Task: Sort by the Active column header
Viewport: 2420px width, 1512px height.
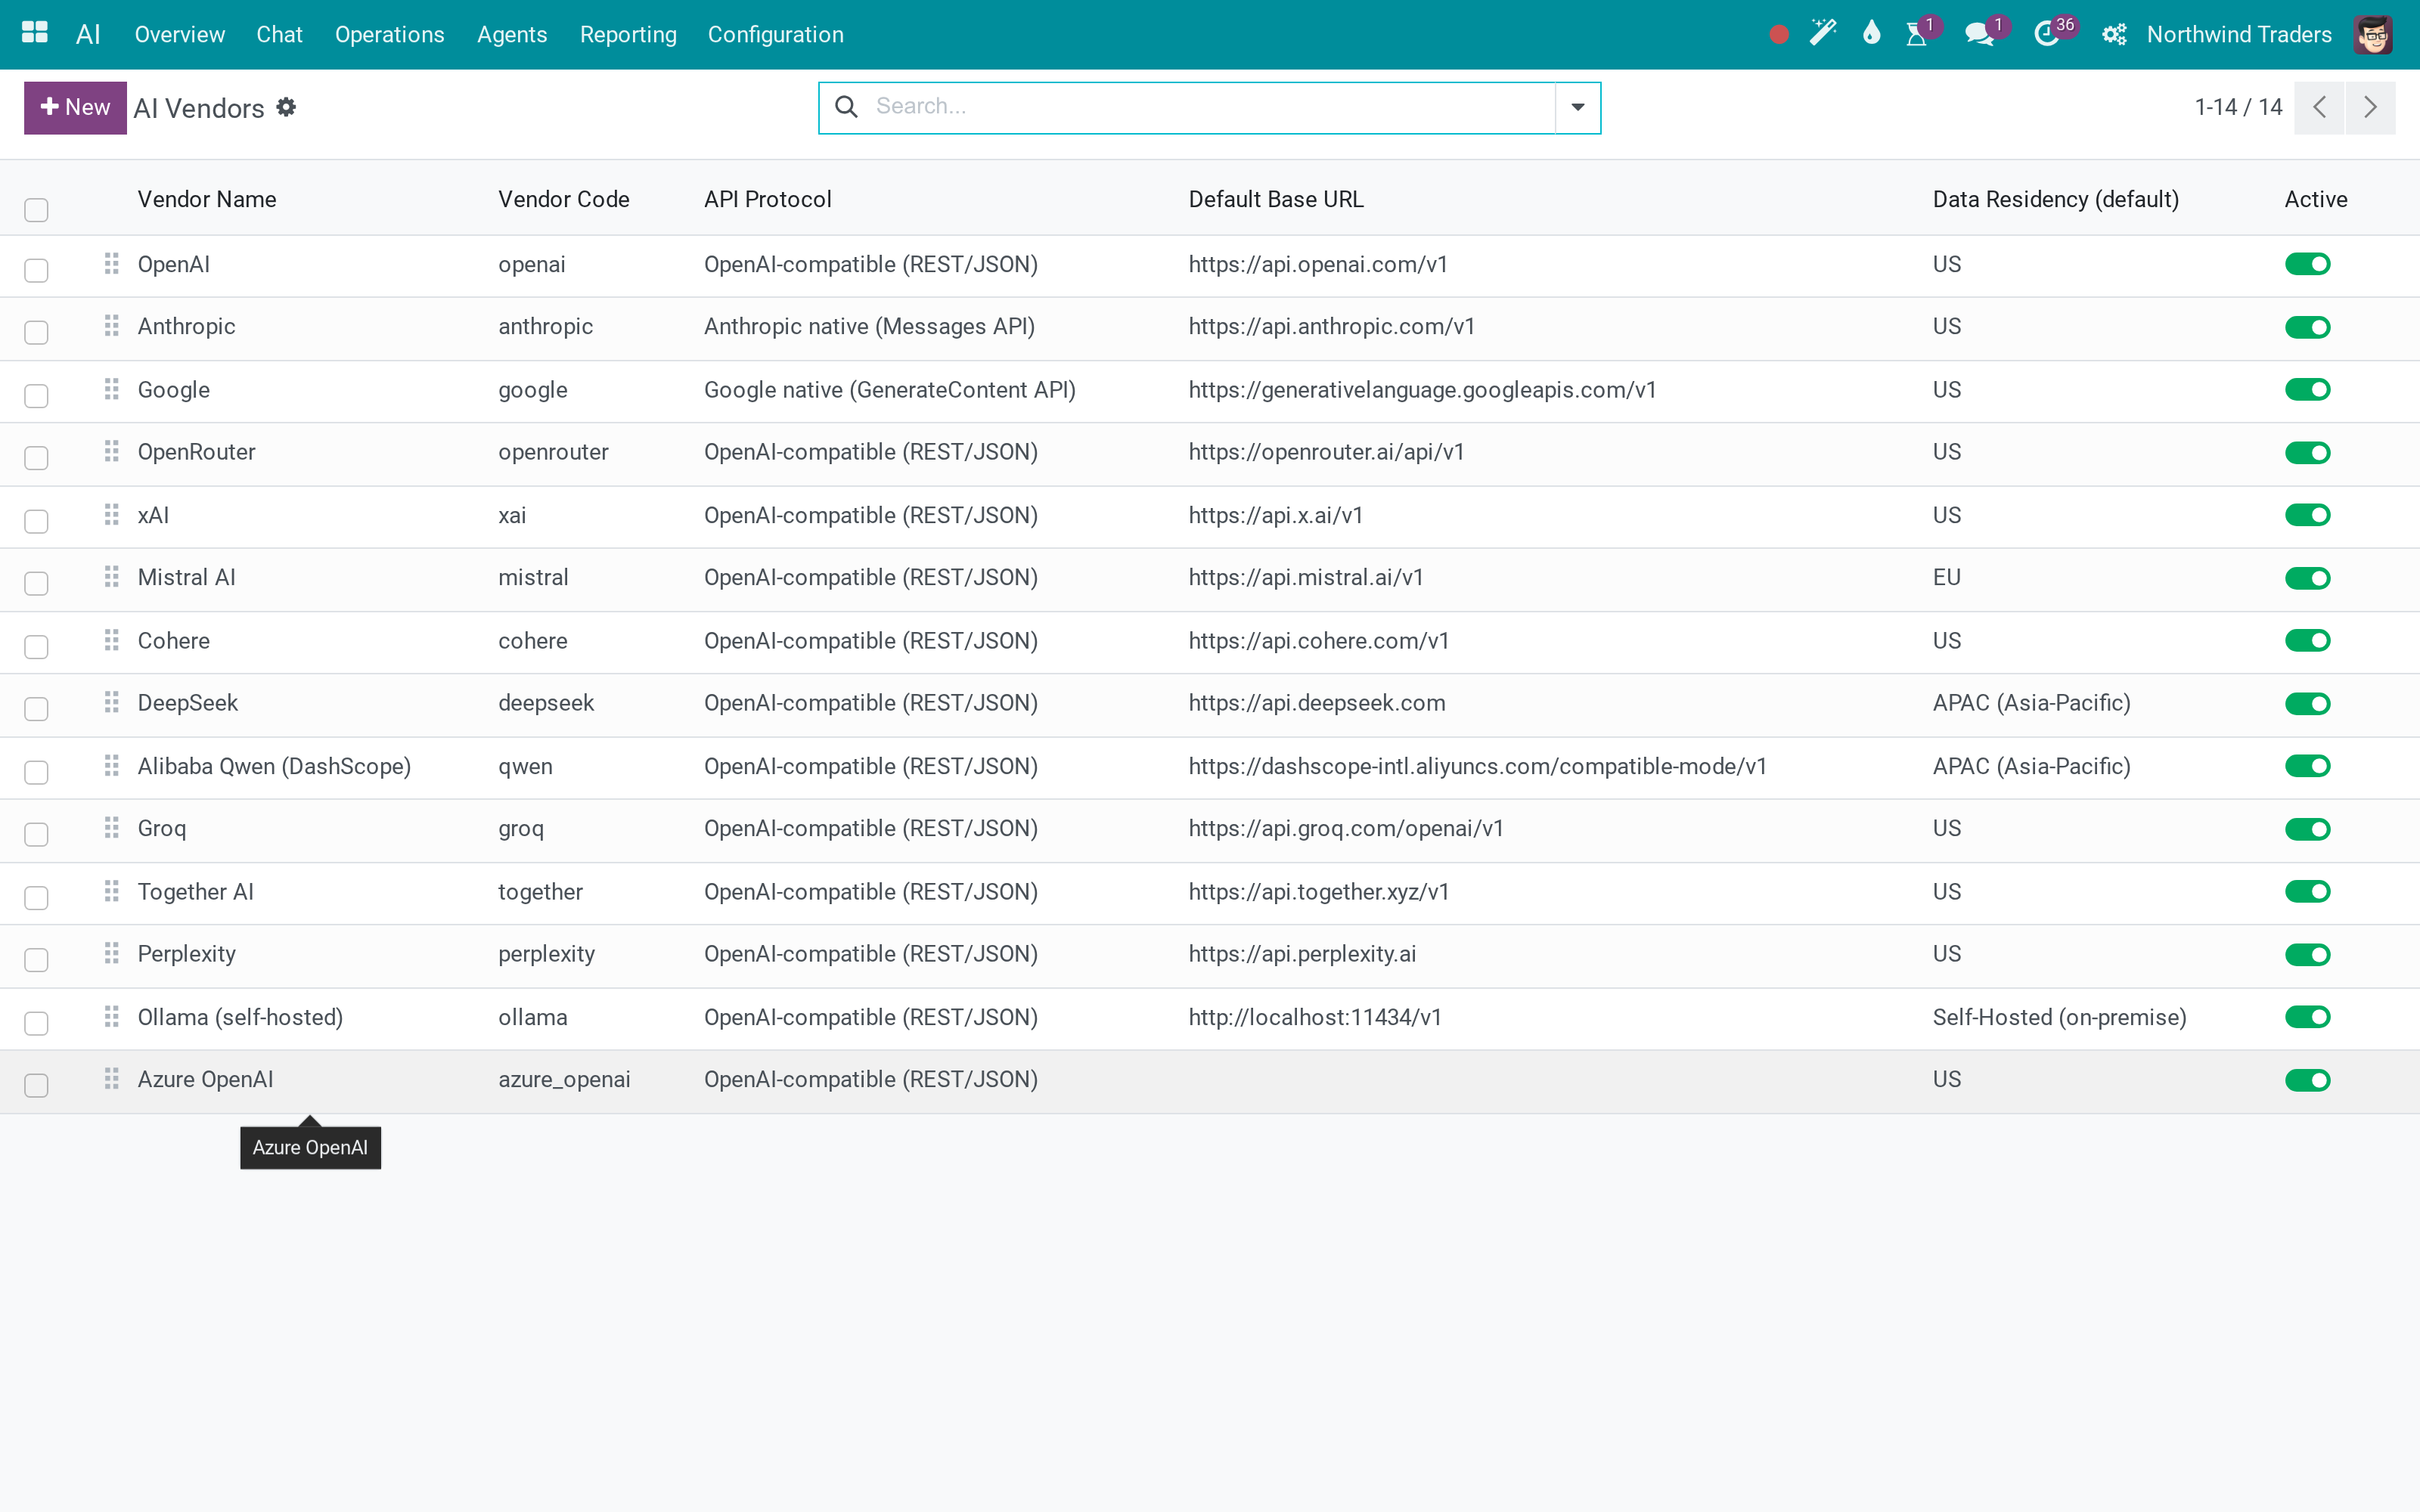Action: click(2316, 199)
